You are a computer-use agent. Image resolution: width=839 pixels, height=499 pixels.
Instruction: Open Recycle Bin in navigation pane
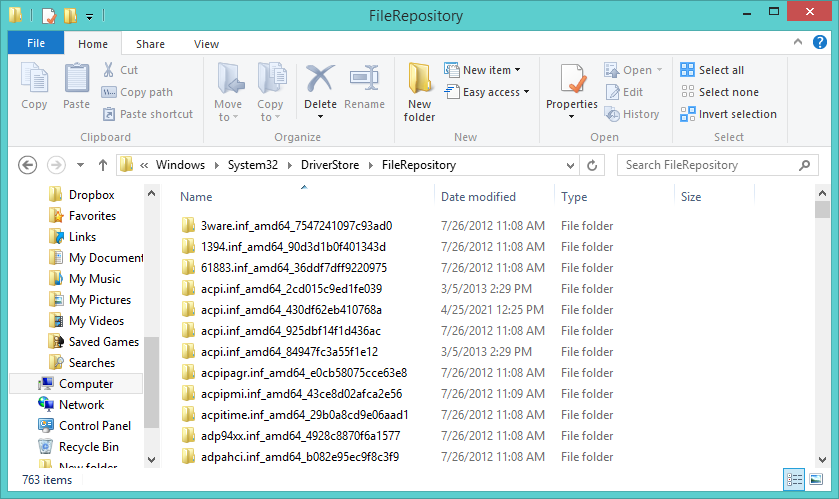click(79, 447)
